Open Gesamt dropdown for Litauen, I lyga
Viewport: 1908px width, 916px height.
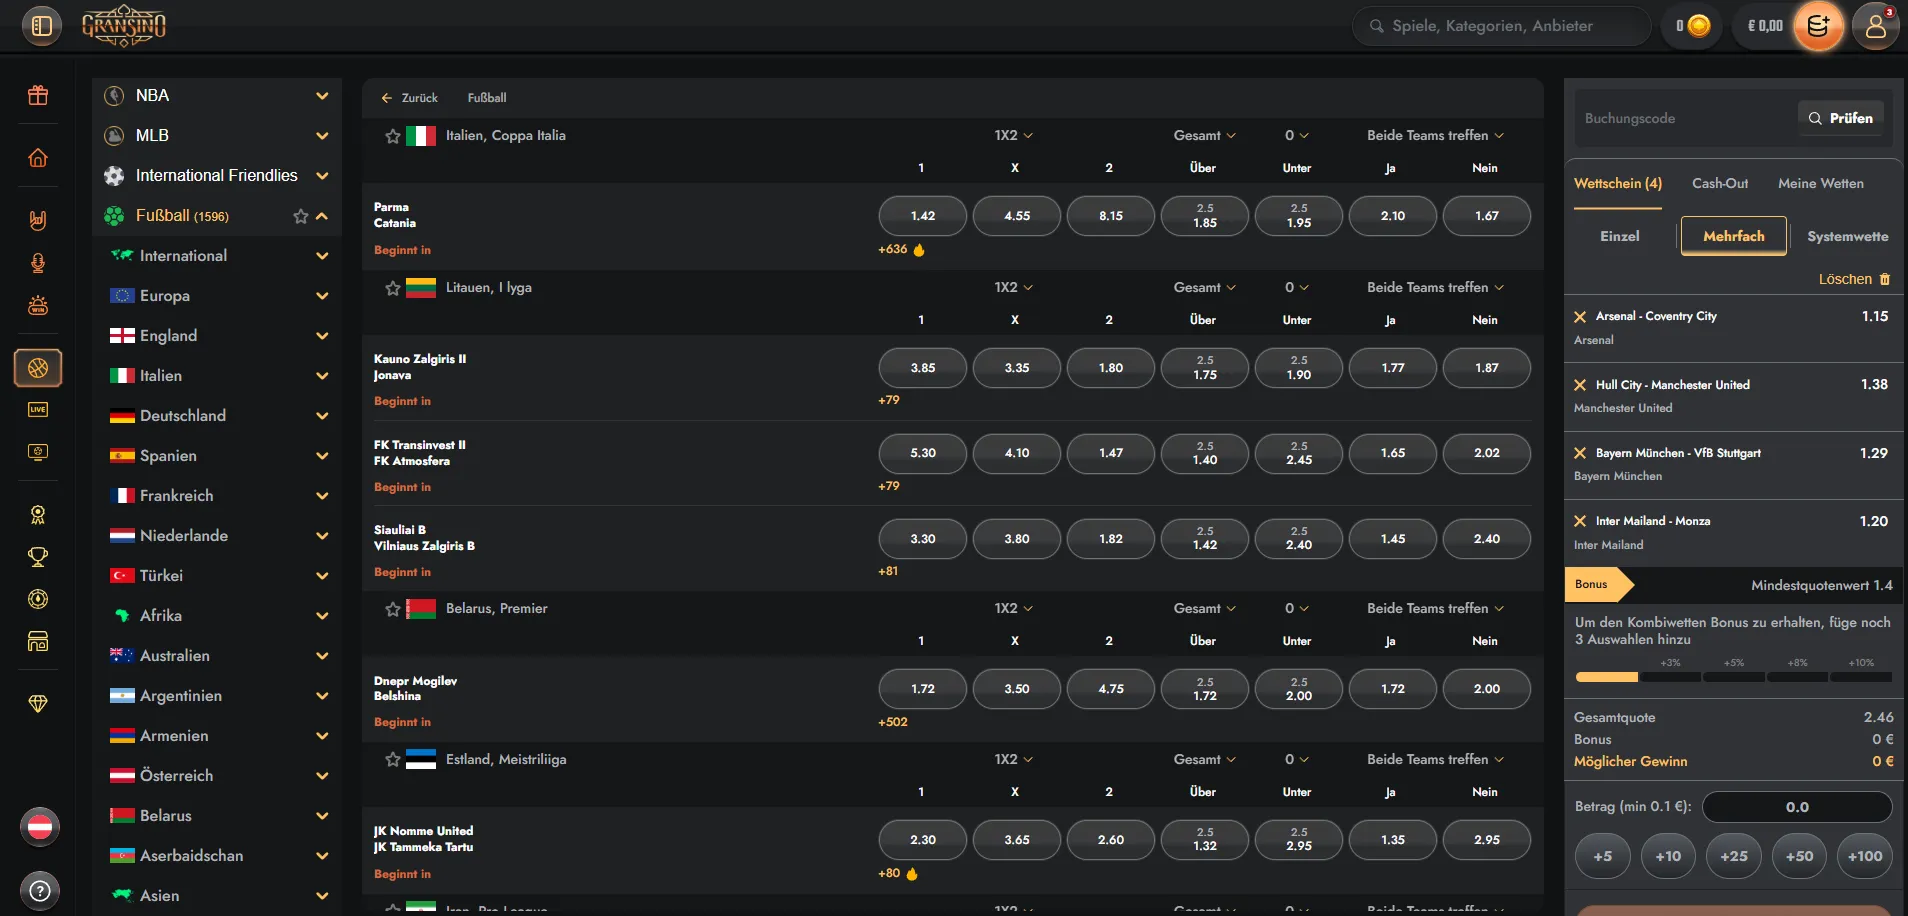(1204, 287)
